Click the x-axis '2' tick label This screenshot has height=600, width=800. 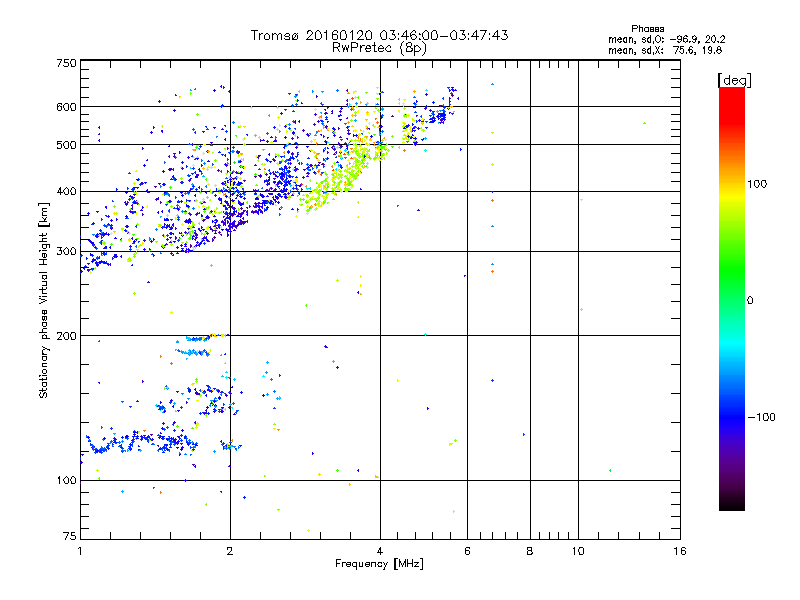pos(230,551)
